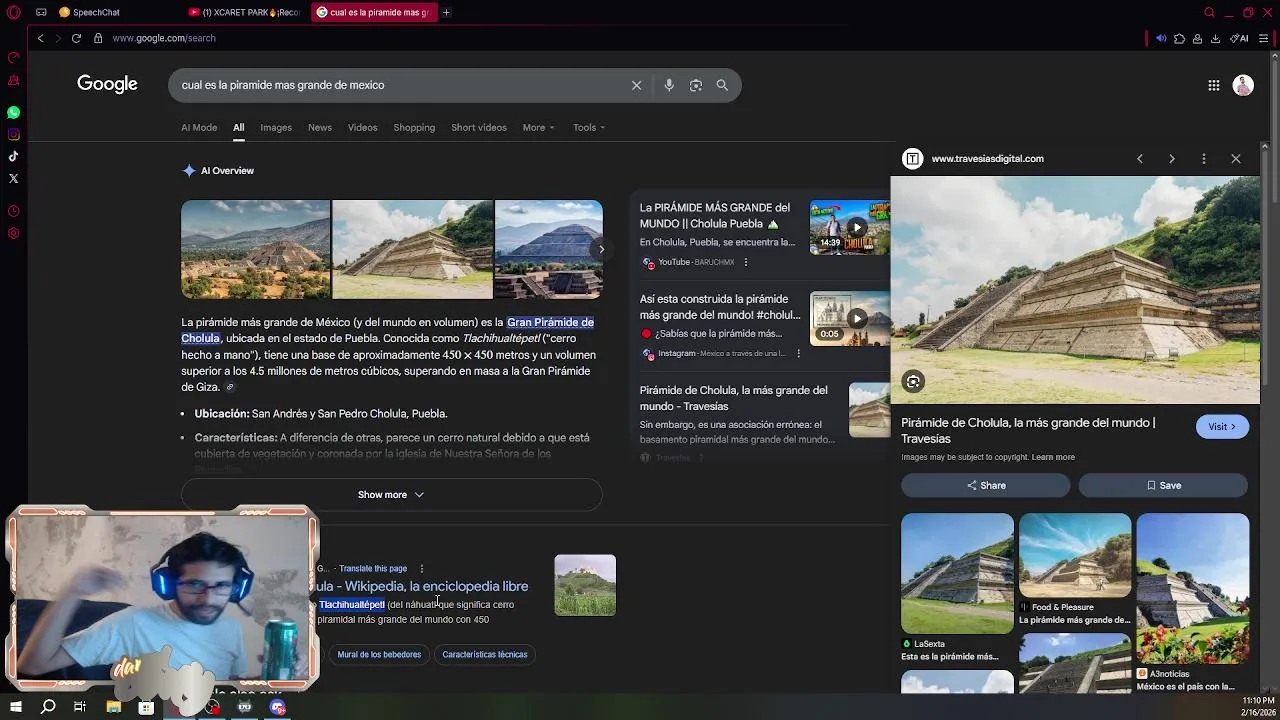Open options for the YouTube BARUCHMX result

[745, 262]
